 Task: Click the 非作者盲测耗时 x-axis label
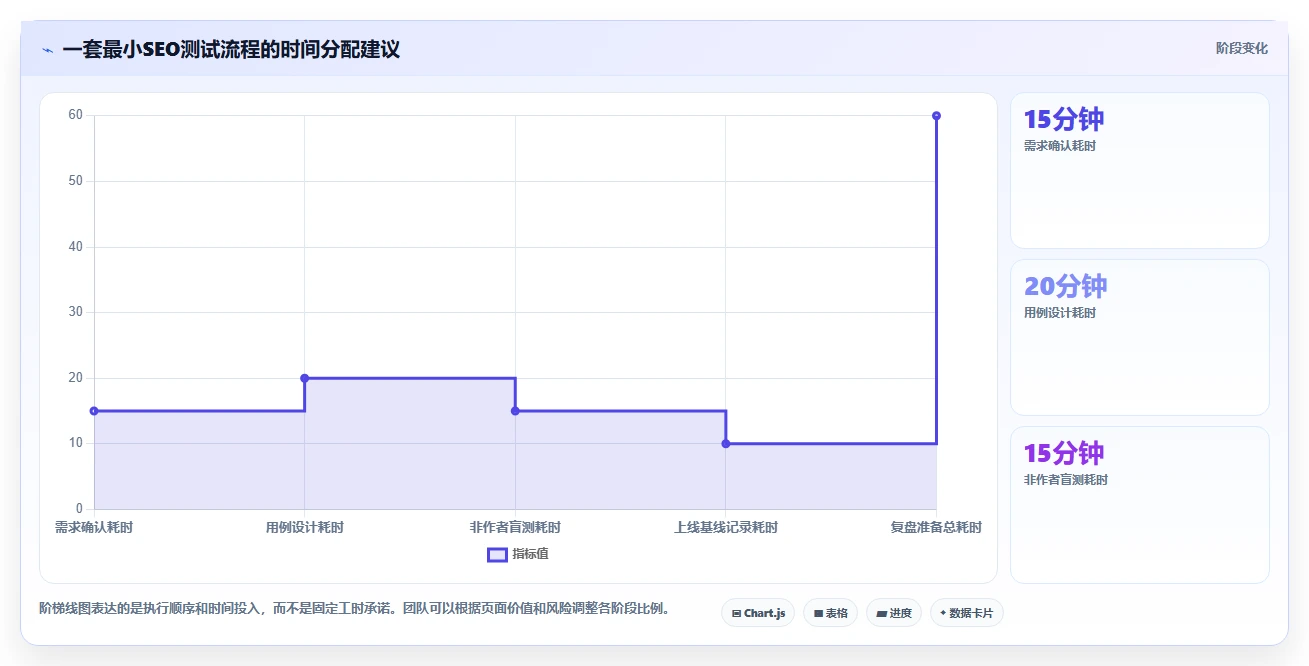(x=515, y=527)
